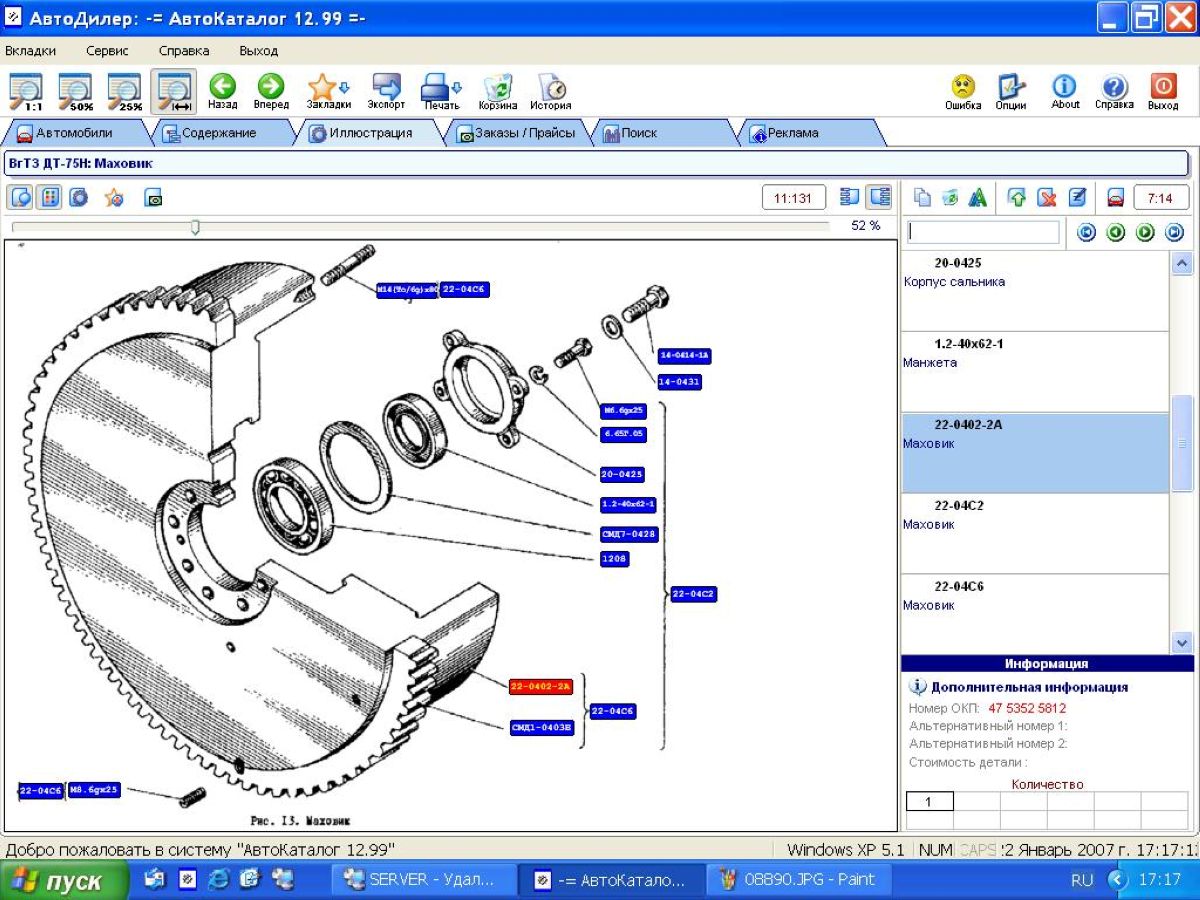Go back with the Назад arrow
The image size is (1200, 900).
[222, 90]
